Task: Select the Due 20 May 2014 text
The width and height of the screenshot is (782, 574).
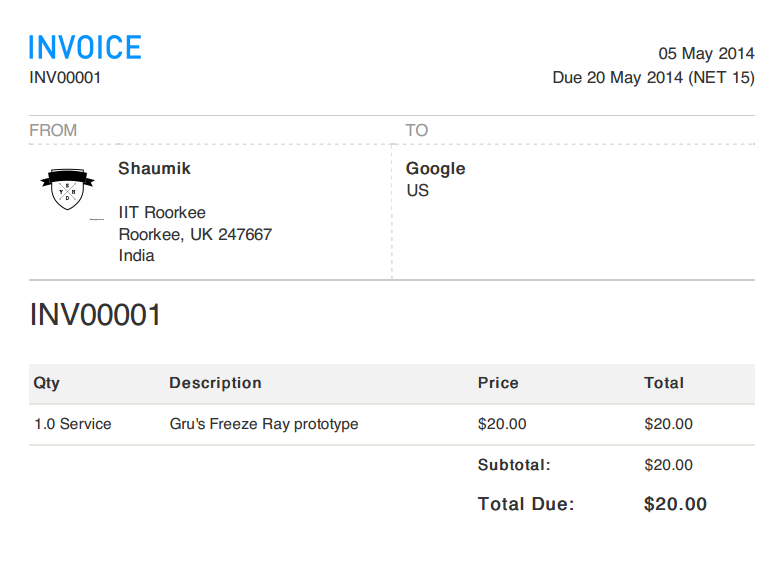Action: click(x=653, y=77)
